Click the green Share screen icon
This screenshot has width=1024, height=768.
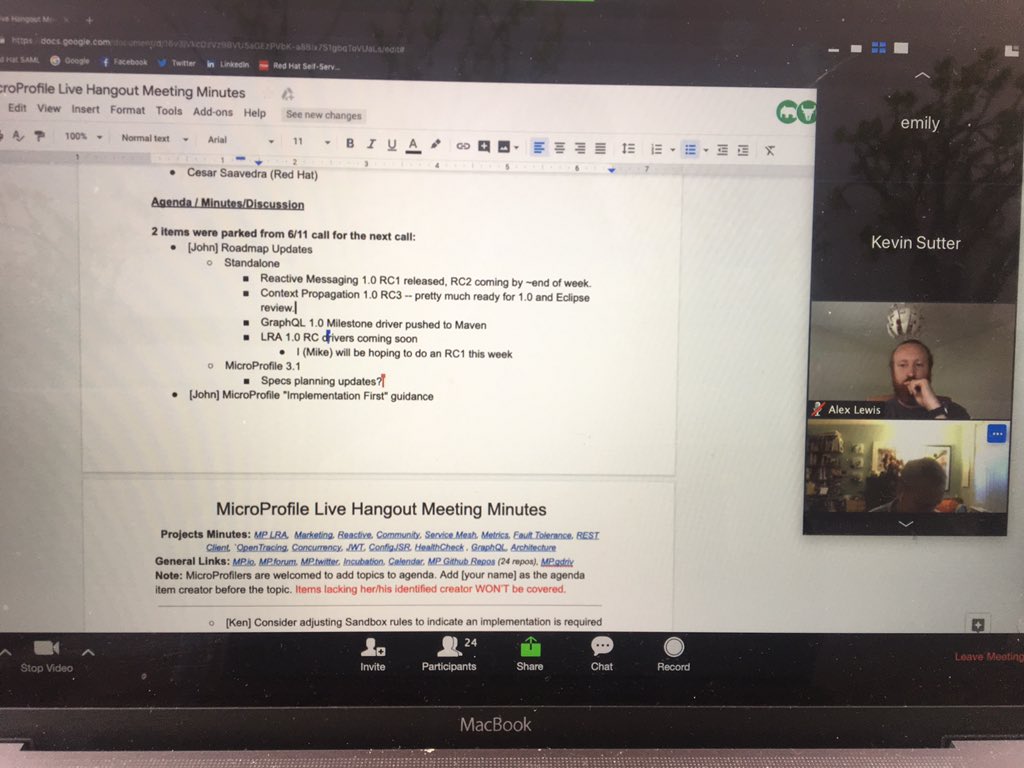point(530,647)
